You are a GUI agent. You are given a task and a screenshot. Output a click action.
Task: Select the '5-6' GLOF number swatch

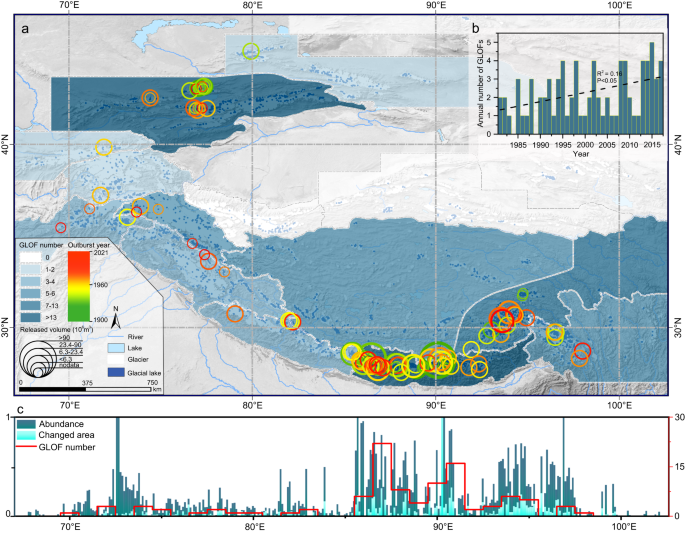pos(31,294)
